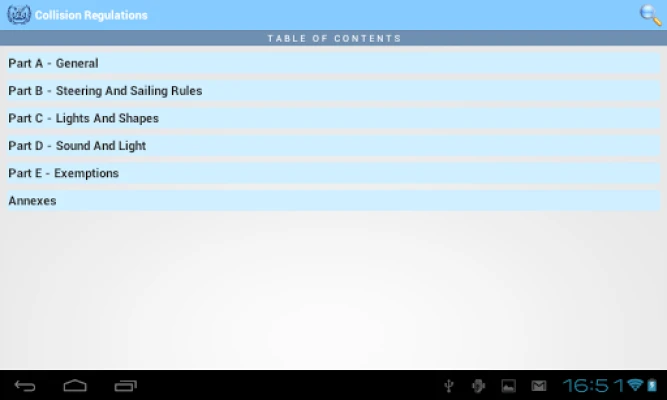The image size is (667, 400).
Task: Tap the Collision Regulations title text
Action: click(x=91, y=15)
